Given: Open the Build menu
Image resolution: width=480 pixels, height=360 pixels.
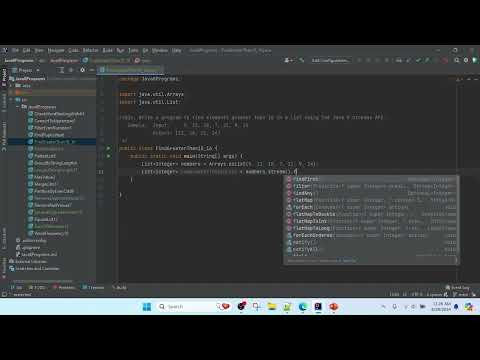Looking at the screenshot, I should pyautogui.click(x=108, y=50).
